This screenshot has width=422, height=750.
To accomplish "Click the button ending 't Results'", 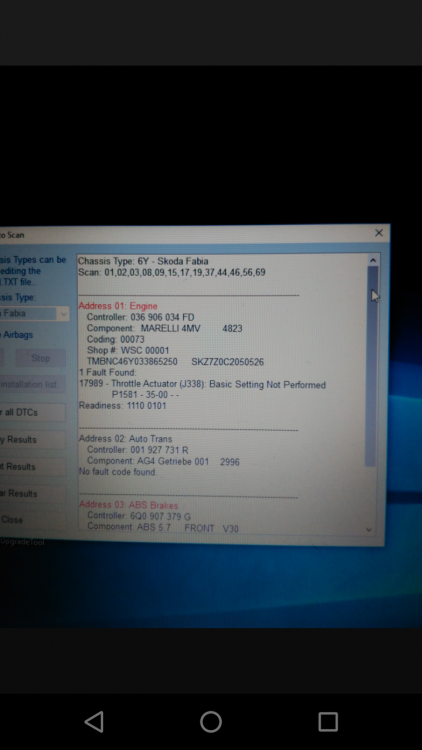I will pyautogui.click(x=33, y=466).
